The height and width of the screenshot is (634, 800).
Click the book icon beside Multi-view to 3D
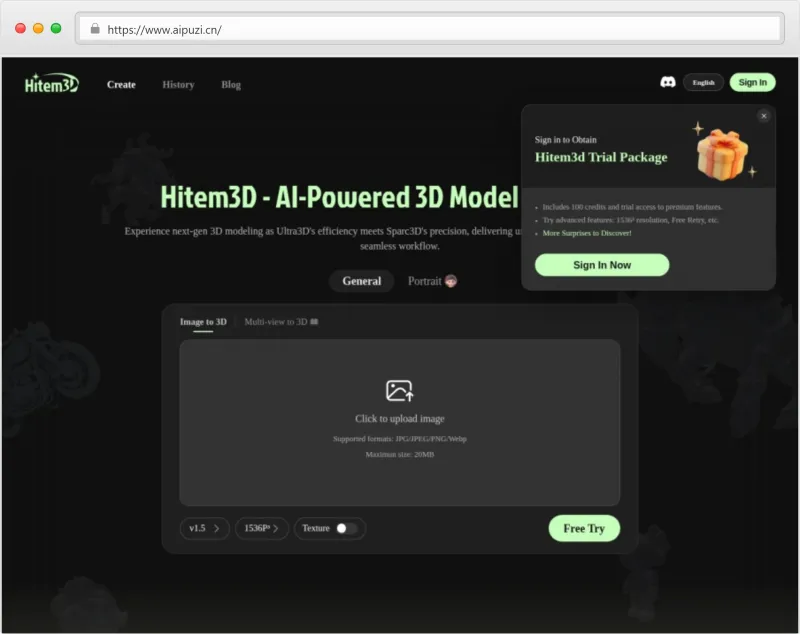pos(314,322)
